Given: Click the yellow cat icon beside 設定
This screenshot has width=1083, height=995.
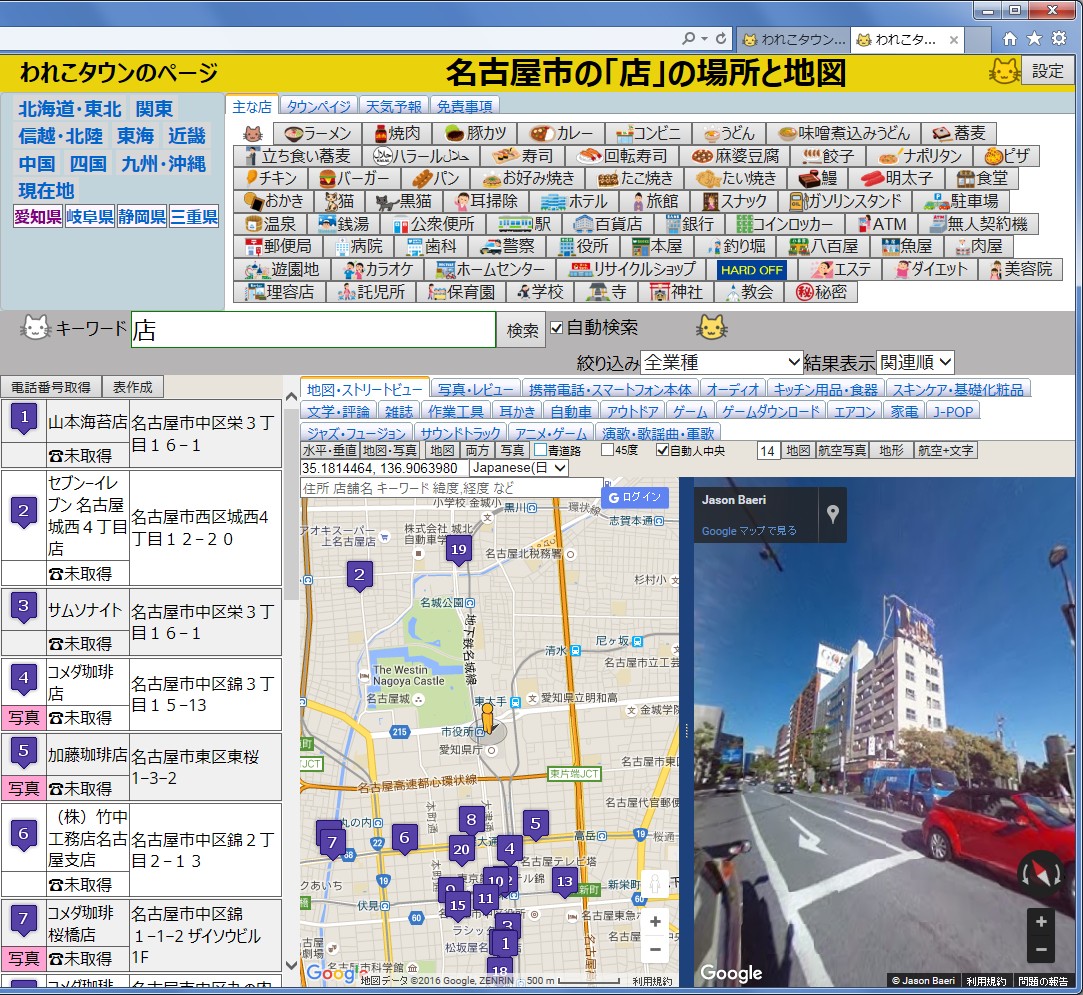Looking at the screenshot, I should click(x=1004, y=71).
